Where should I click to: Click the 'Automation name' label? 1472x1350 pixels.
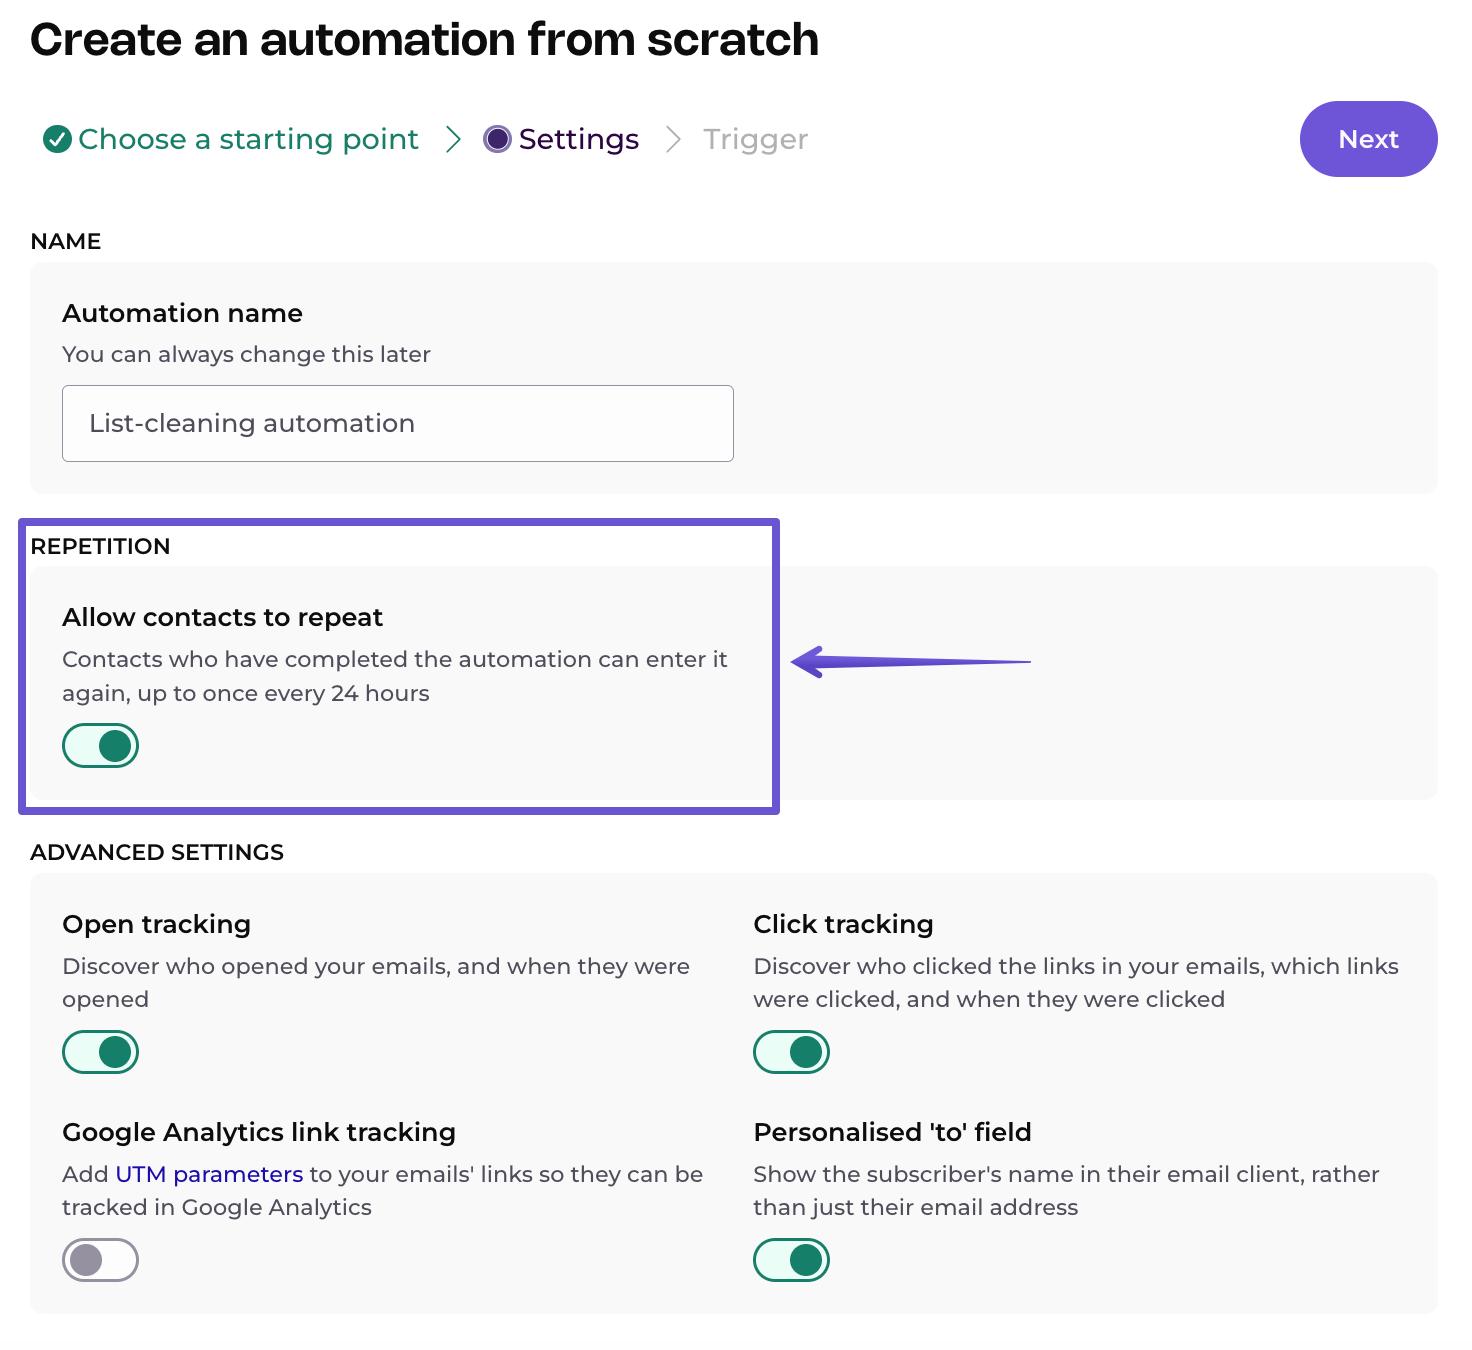[x=182, y=313]
